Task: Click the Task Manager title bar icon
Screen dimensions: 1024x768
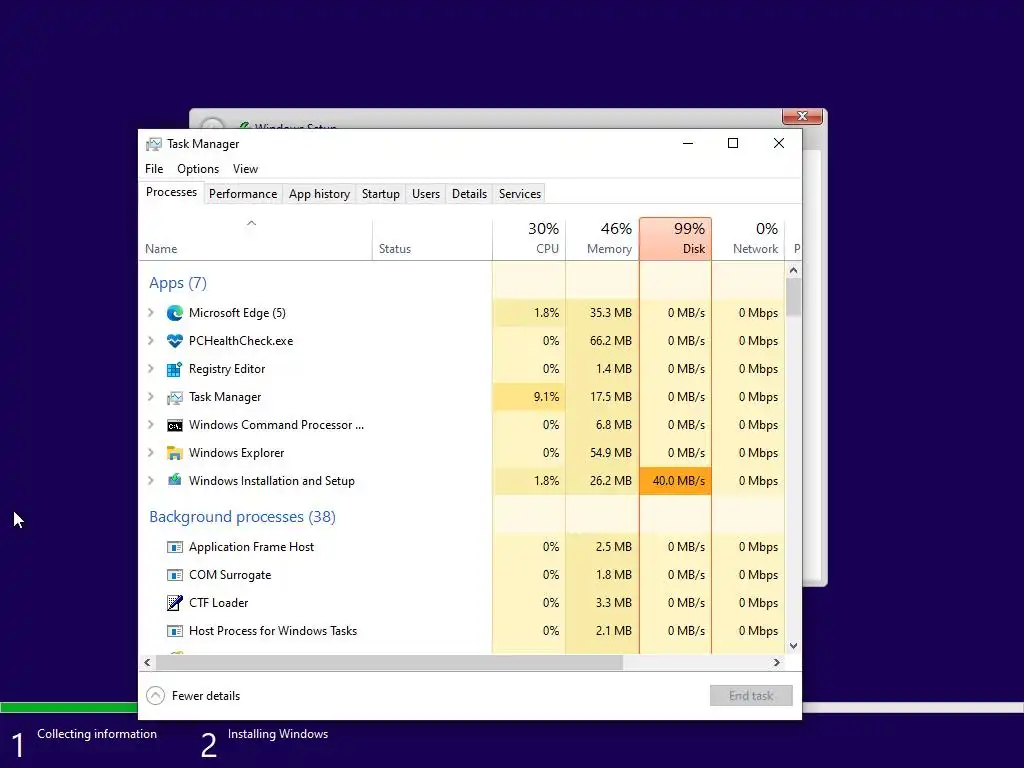Action: (x=153, y=144)
